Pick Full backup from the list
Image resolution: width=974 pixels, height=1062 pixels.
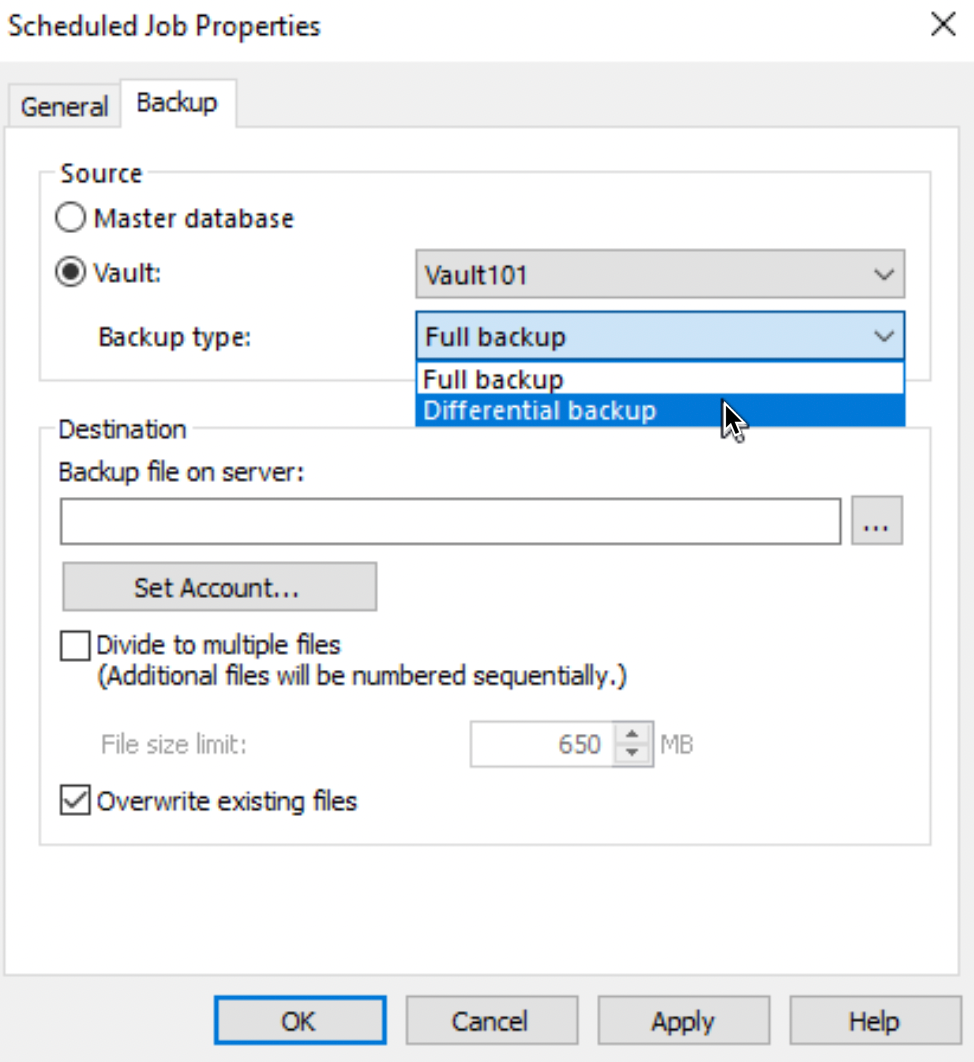point(660,379)
